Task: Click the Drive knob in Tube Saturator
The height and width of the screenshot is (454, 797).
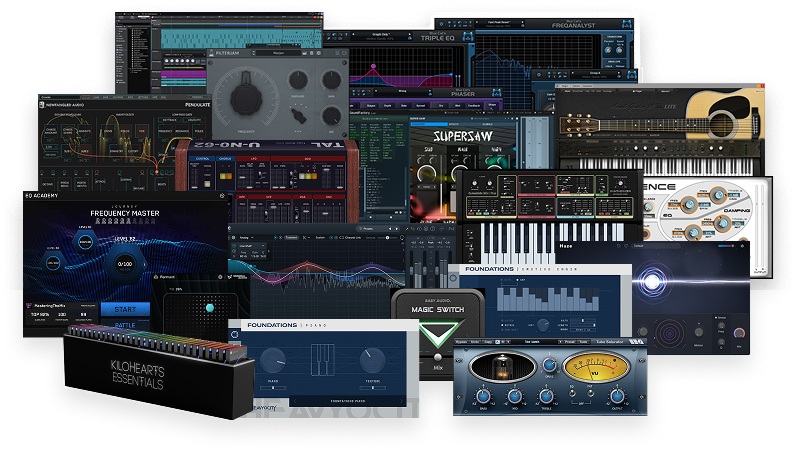Action: pyautogui.click(x=549, y=365)
